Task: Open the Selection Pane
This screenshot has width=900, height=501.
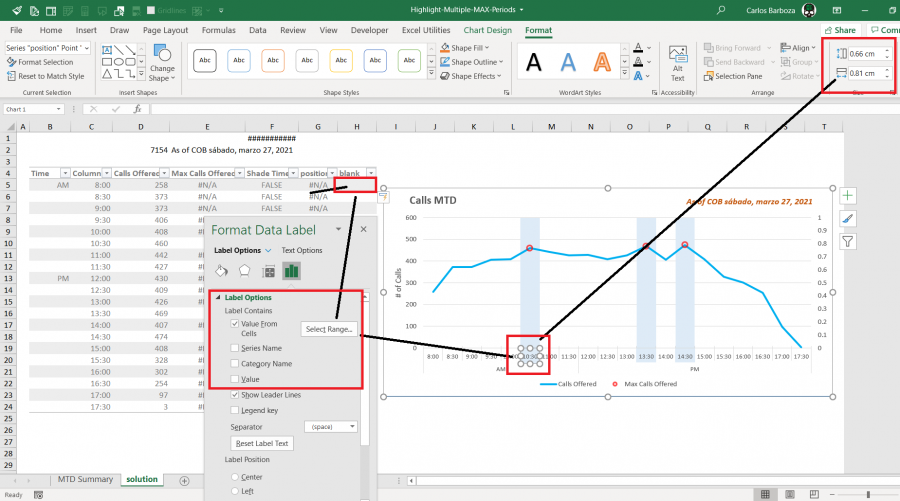Action: coord(734,76)
